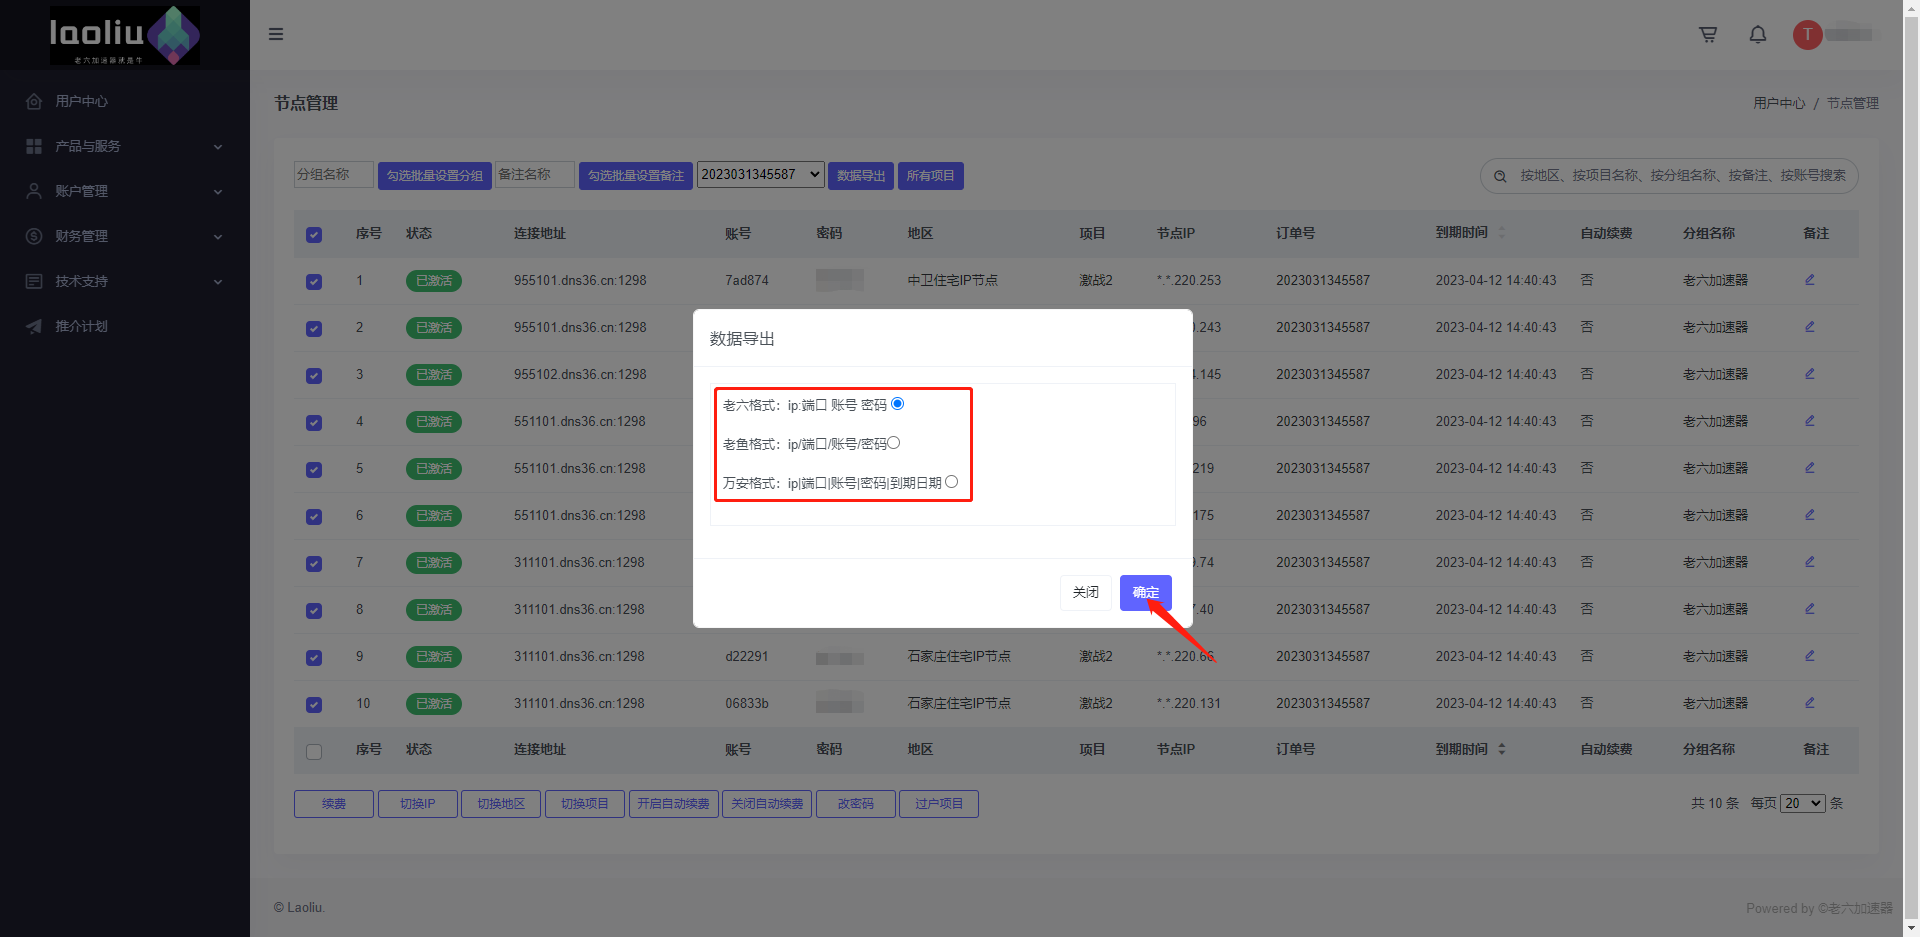Open 推介计划 in the sidebar
The image size is (1920, 937).
click(x=82, y=326)
